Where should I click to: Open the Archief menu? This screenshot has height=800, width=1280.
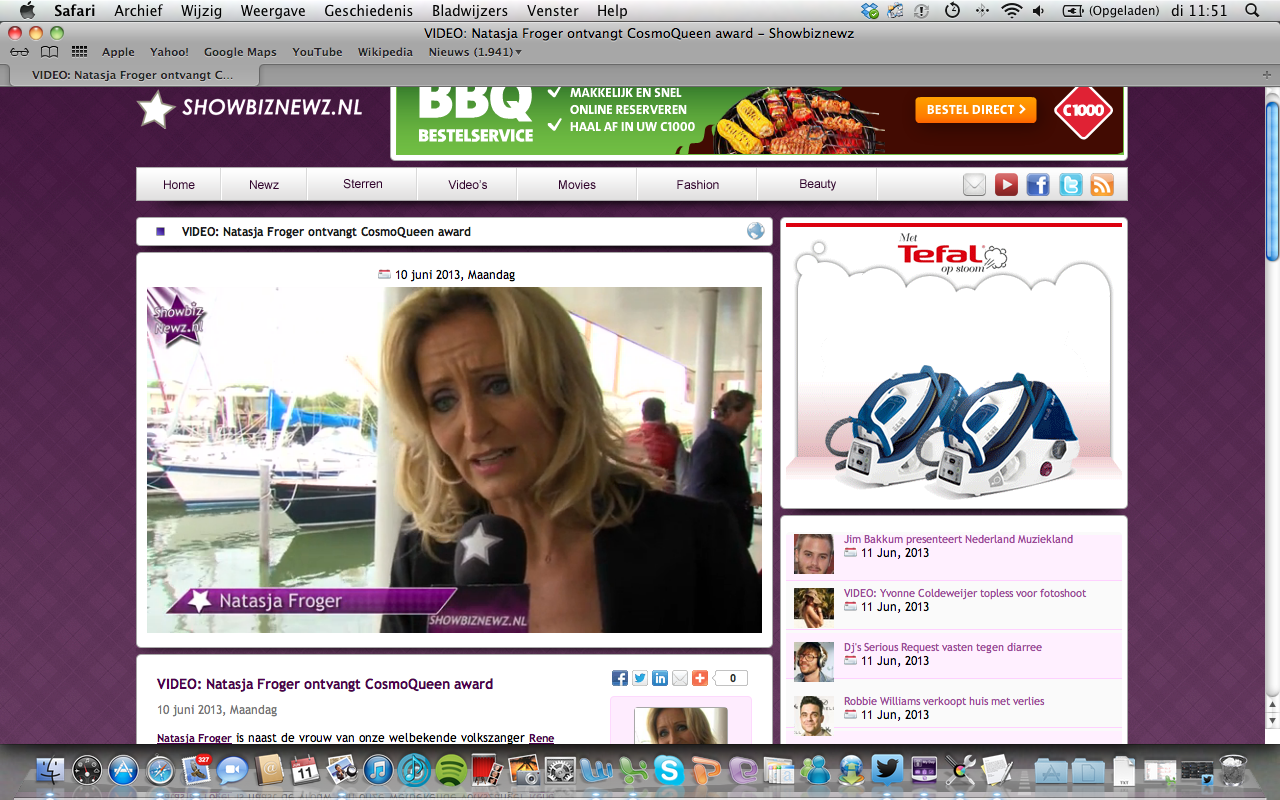[x=138, y=11]
